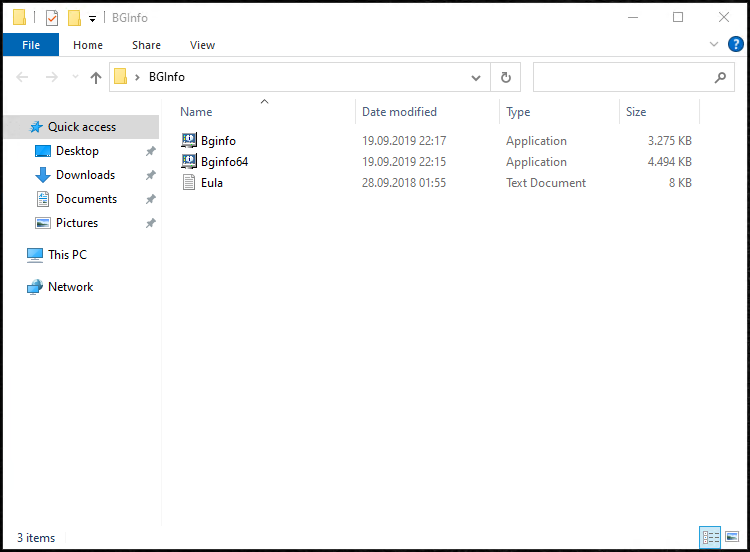The image size is (750, 552).
Task: Click the pin icon next to Pictures
Action: coord(151,223)
